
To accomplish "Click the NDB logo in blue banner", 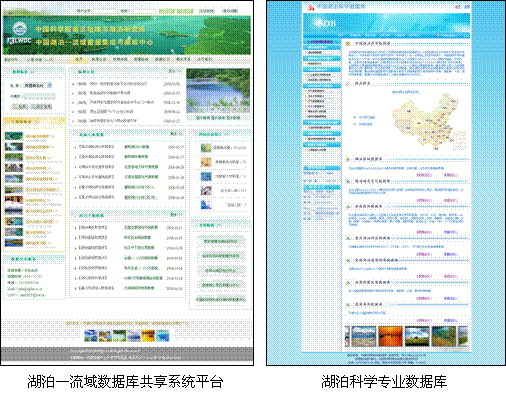I will click(x=326, y=23).
